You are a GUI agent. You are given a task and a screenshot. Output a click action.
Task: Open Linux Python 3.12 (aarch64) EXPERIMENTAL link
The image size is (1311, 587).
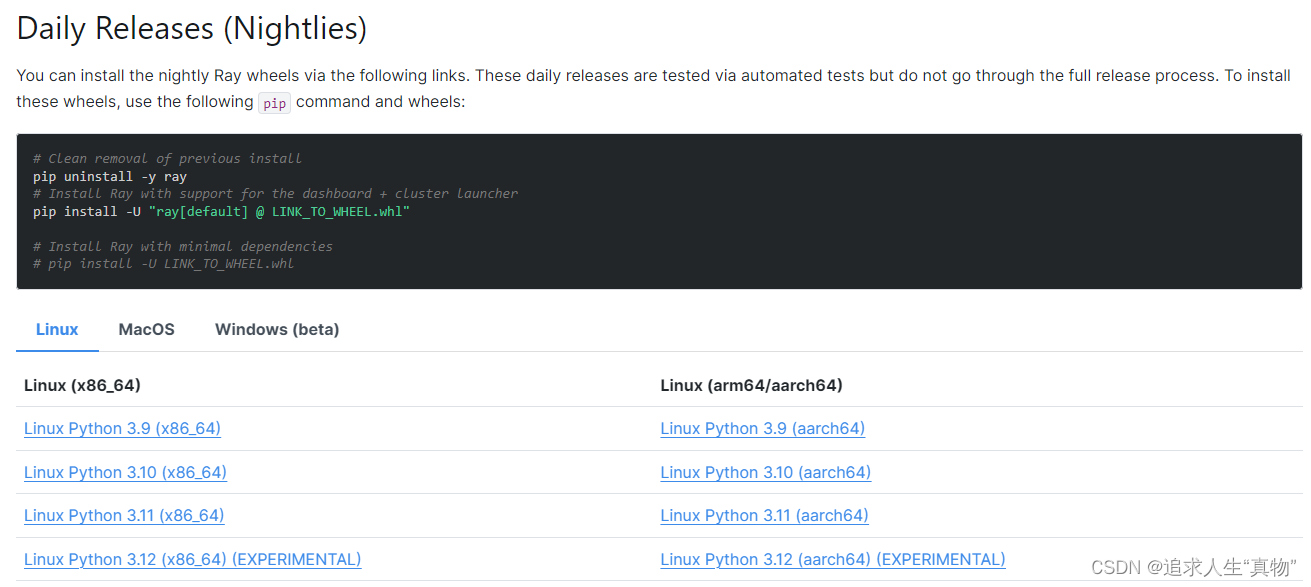[833, 559]
